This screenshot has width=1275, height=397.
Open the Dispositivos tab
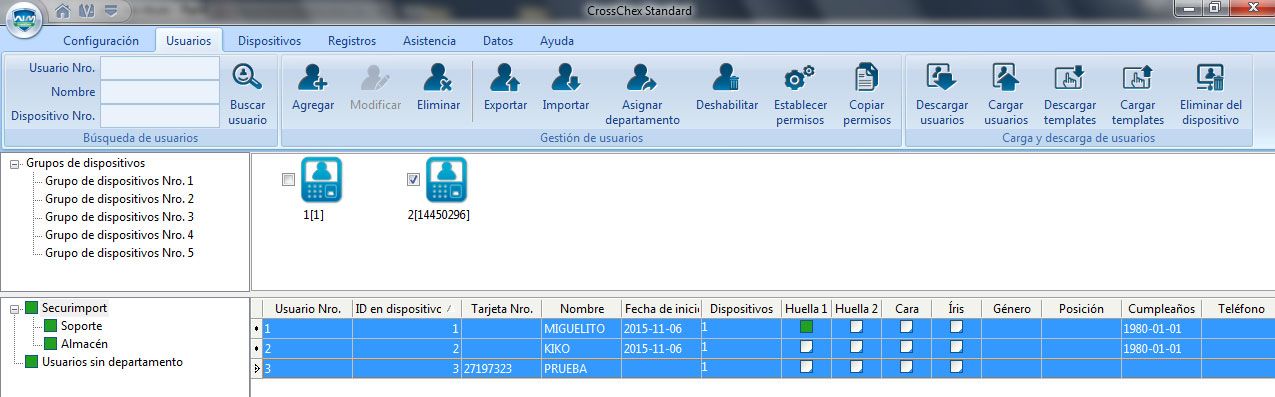point(270,41)
